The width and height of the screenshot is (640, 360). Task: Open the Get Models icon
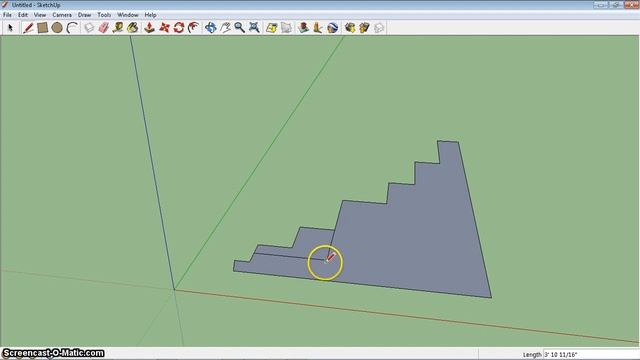pyautogui.click(x=350, y=28)
